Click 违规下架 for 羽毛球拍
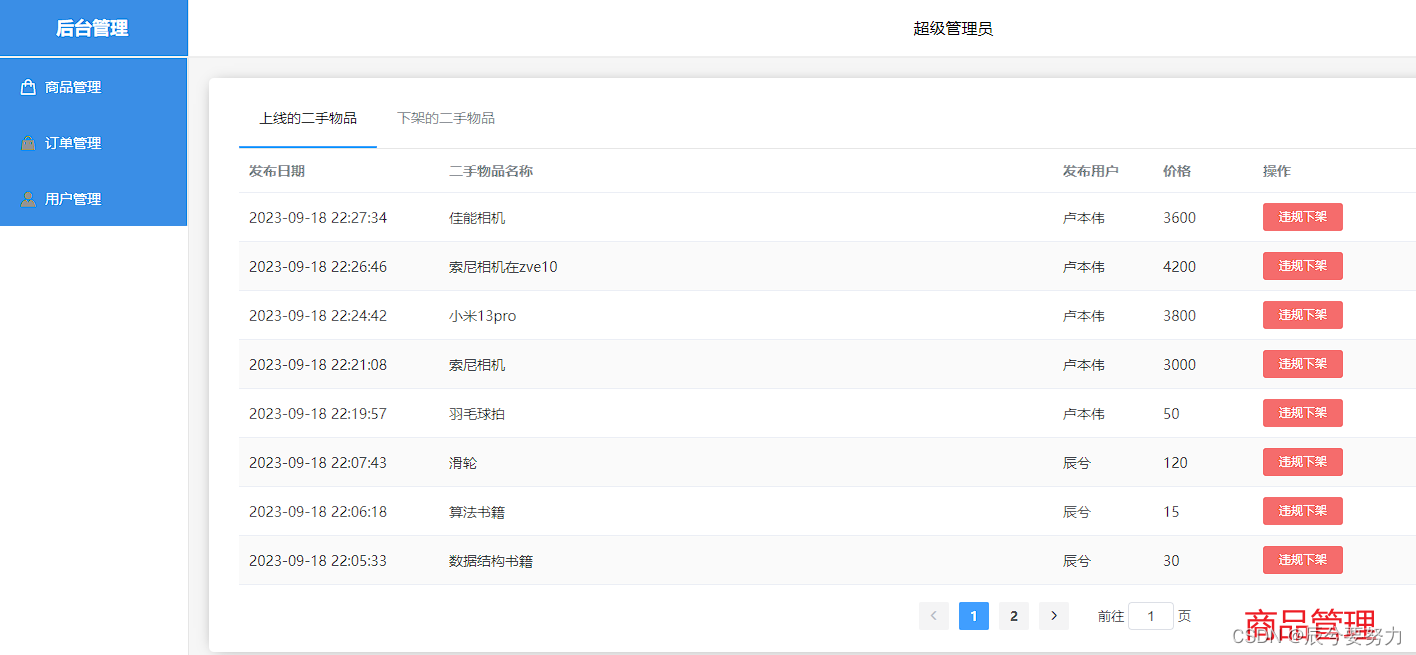Image resolution: width=1416 pixels, height=655 pixels. tap(1302, 413)
